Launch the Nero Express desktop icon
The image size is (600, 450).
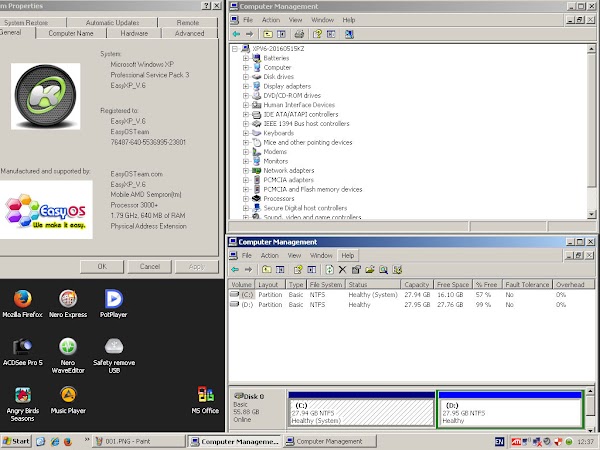(x=68, y=299)
